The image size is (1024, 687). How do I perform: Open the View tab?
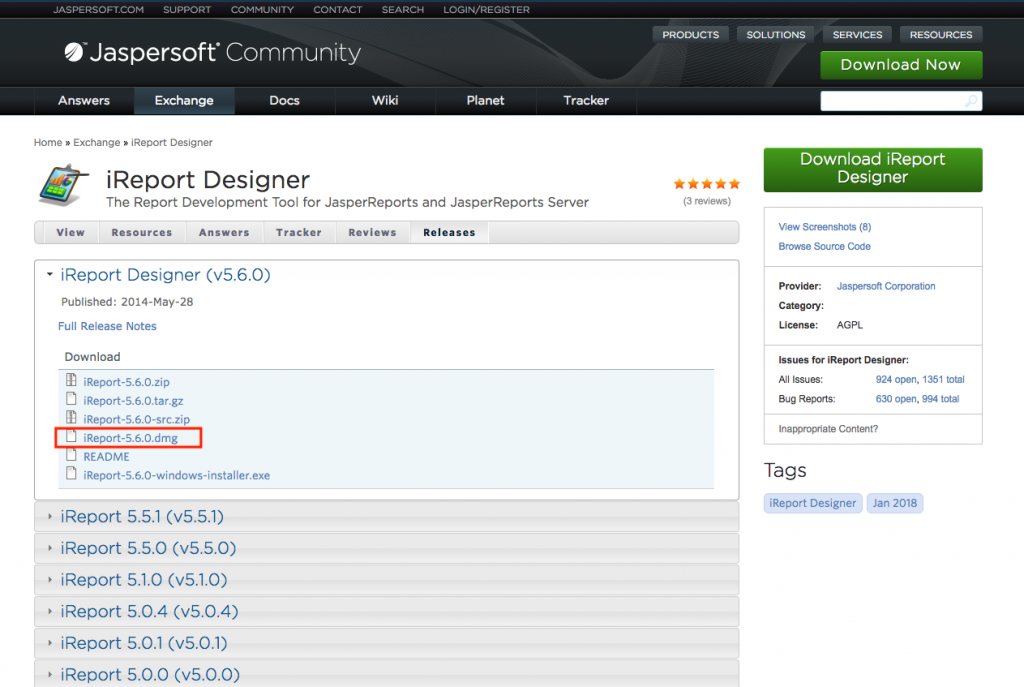point(71,232)
